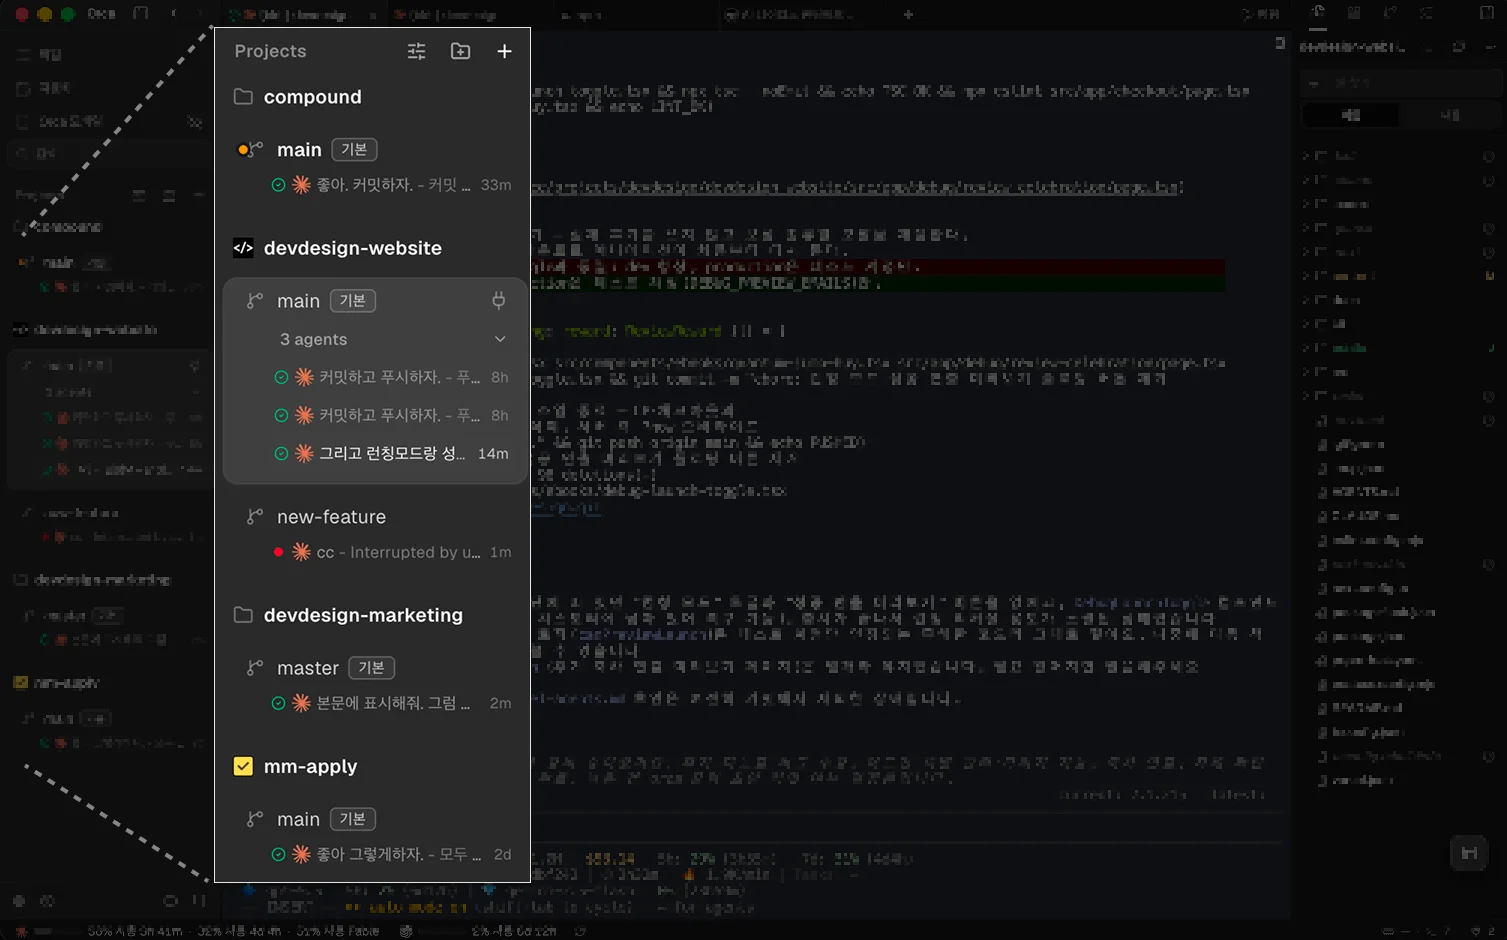Screen dimensions: 1507x940
Task: Click the '3 agents' label
Action: [314, 339]
